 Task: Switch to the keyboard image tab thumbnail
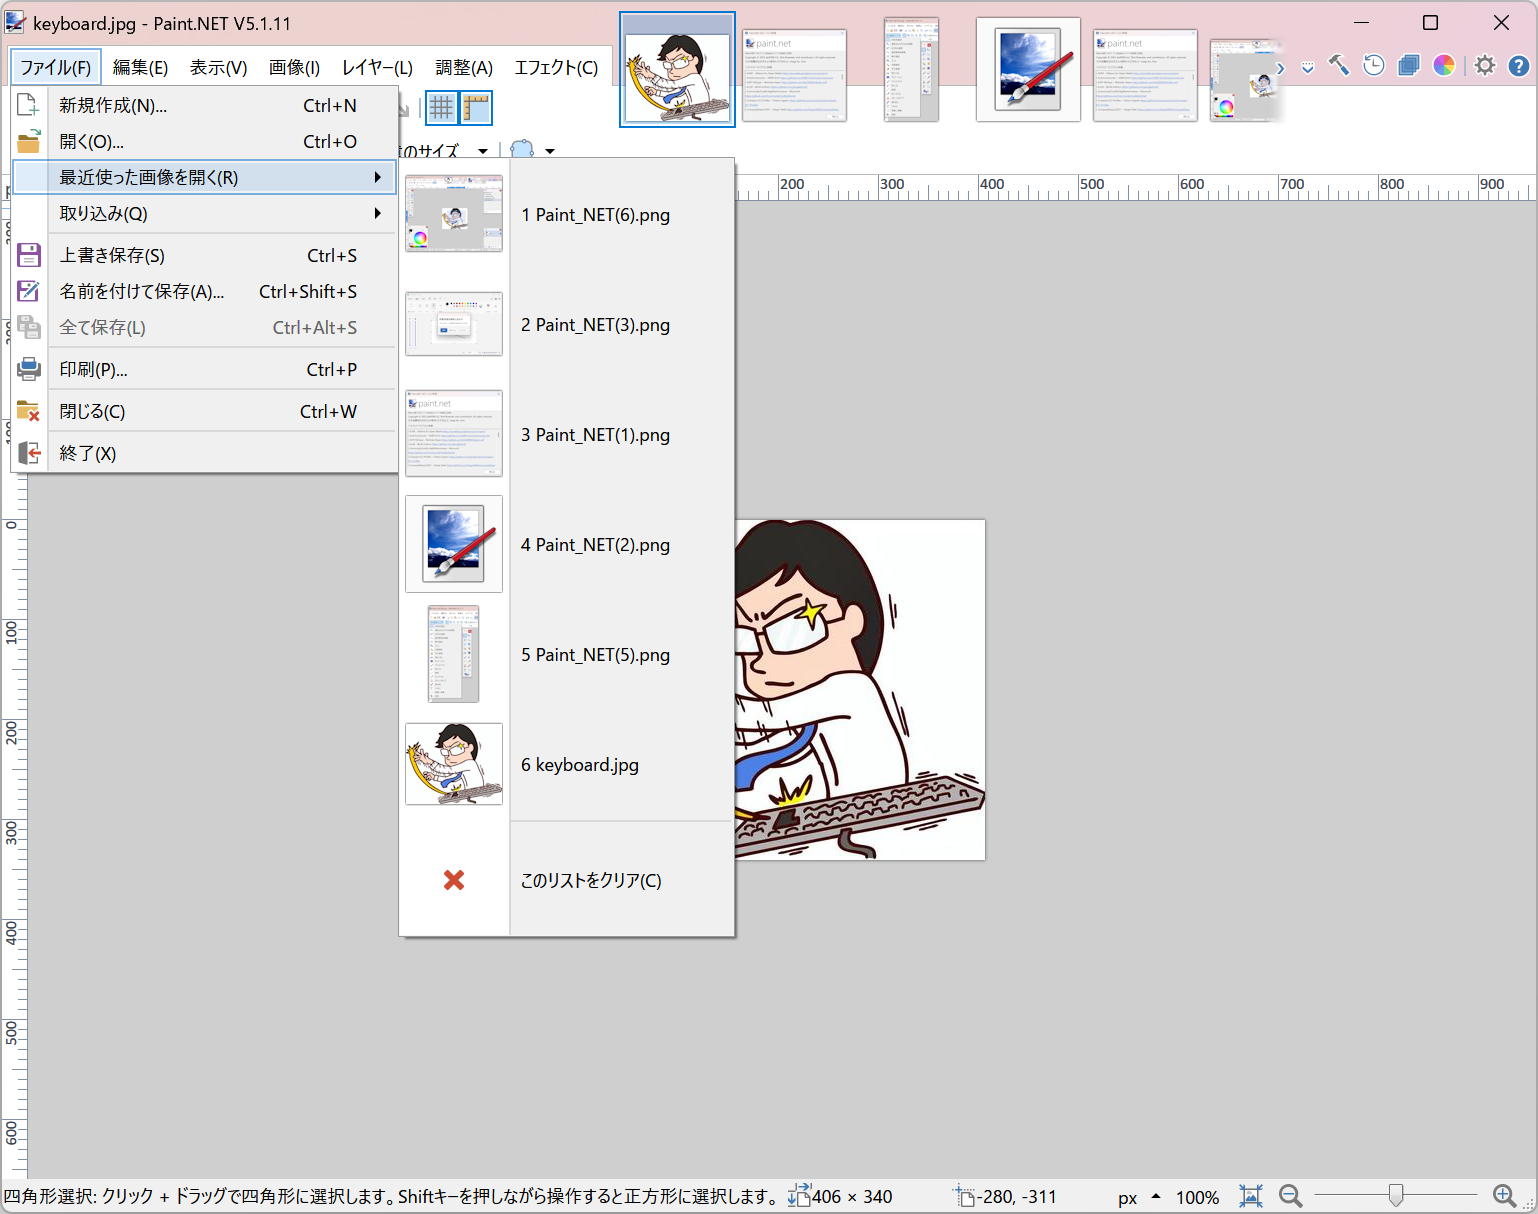click(677, 69)
